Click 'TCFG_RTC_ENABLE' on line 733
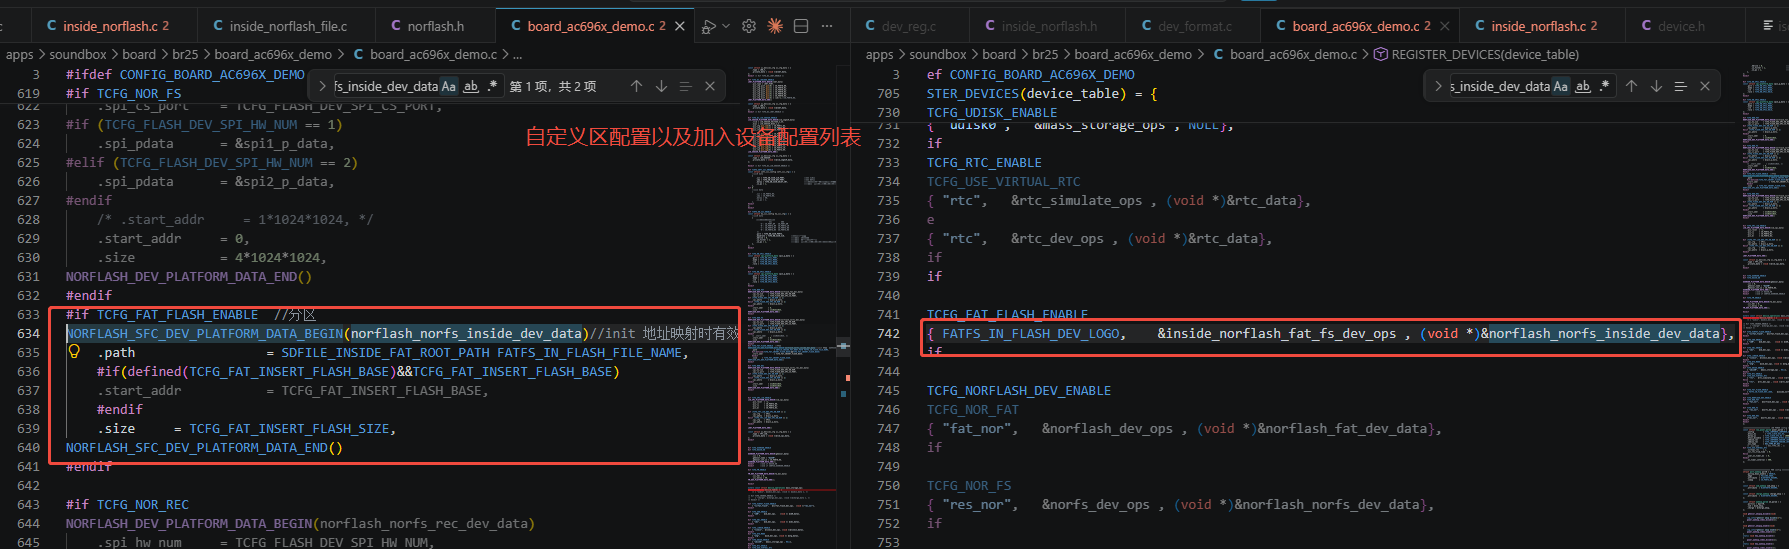The image size is (1789, 549). [x=984, y=163]
